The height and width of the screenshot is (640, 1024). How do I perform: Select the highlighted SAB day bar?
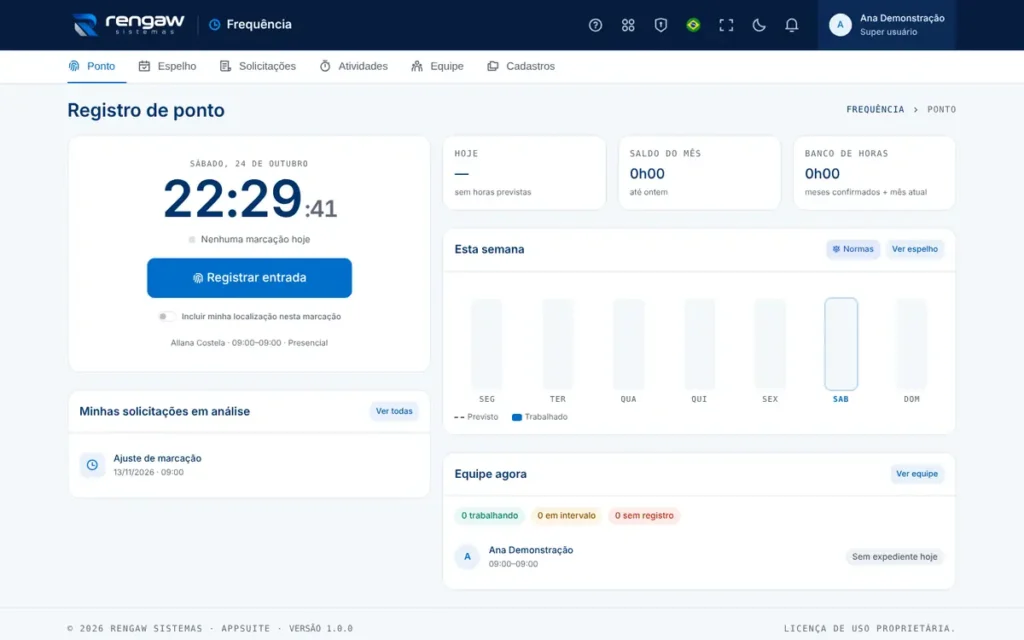pyautogui.click(x=840, y=344)
